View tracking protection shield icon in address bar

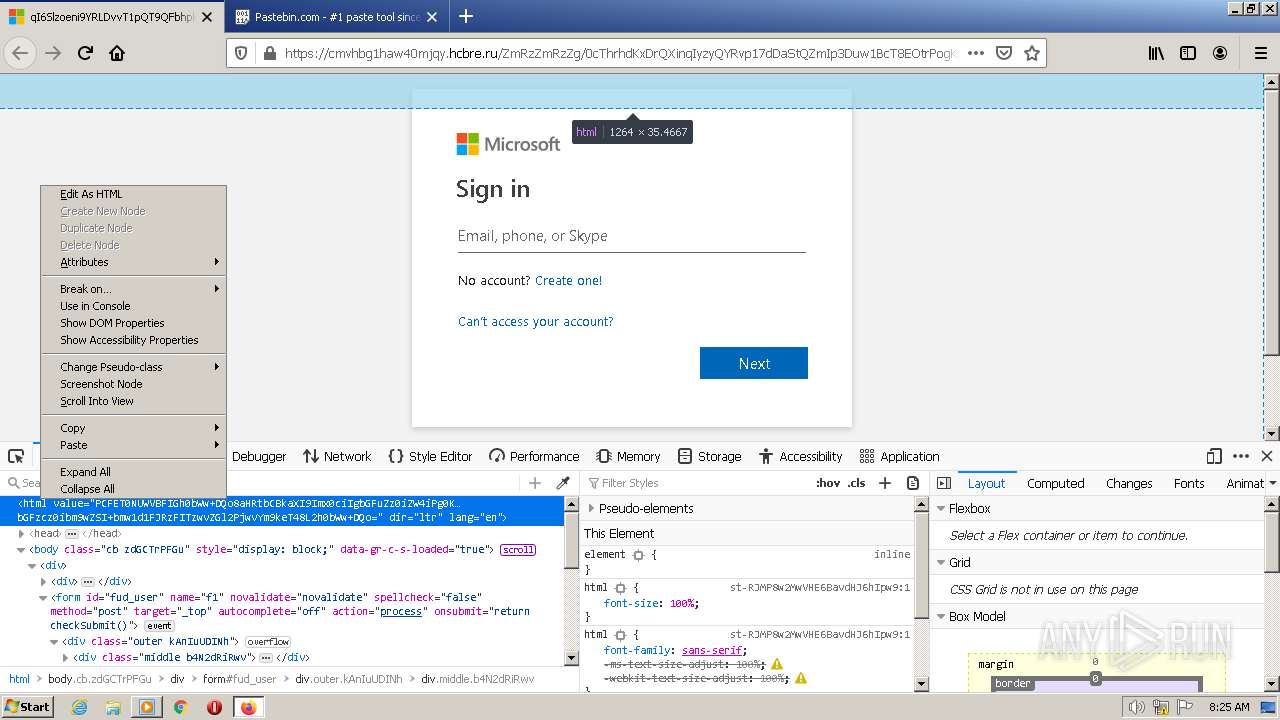(x=241, y=53)
